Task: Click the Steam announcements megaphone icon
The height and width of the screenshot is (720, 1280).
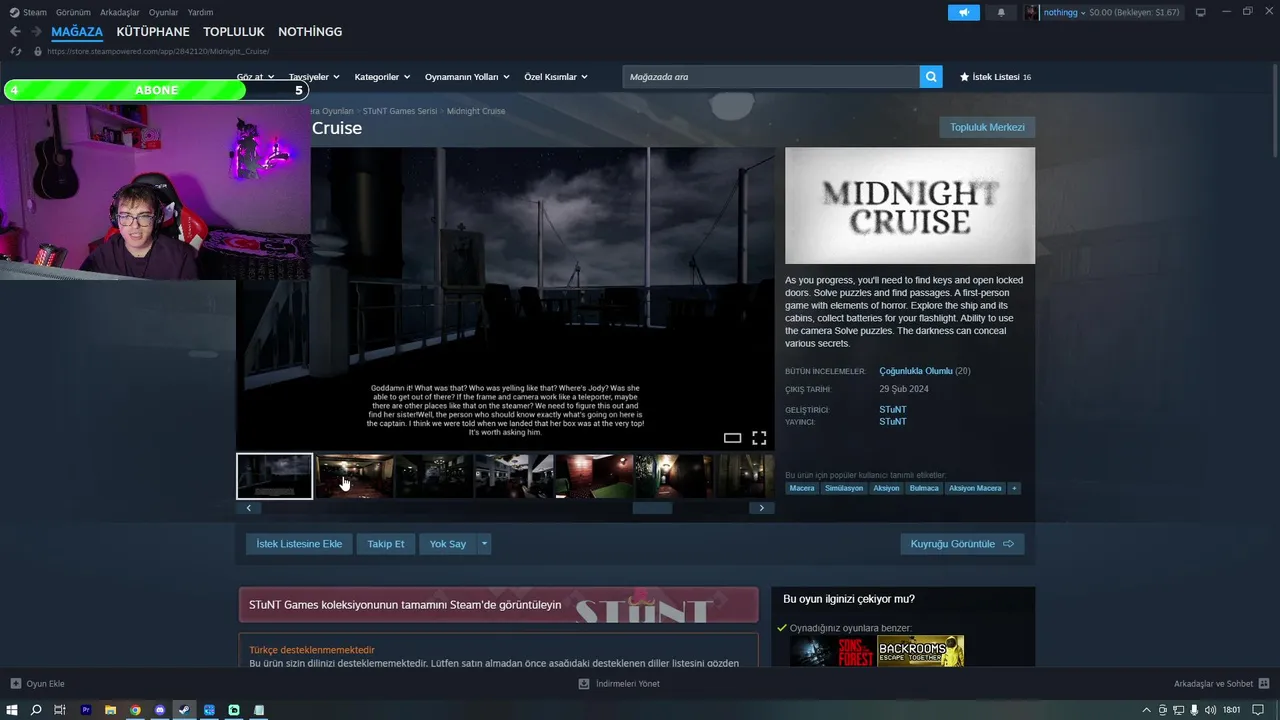Action: [964, 12]
